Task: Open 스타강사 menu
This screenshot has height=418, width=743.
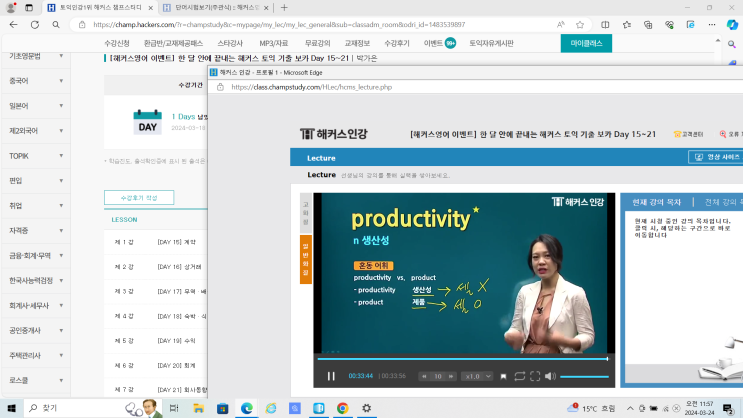Action: tap(230, 43)
